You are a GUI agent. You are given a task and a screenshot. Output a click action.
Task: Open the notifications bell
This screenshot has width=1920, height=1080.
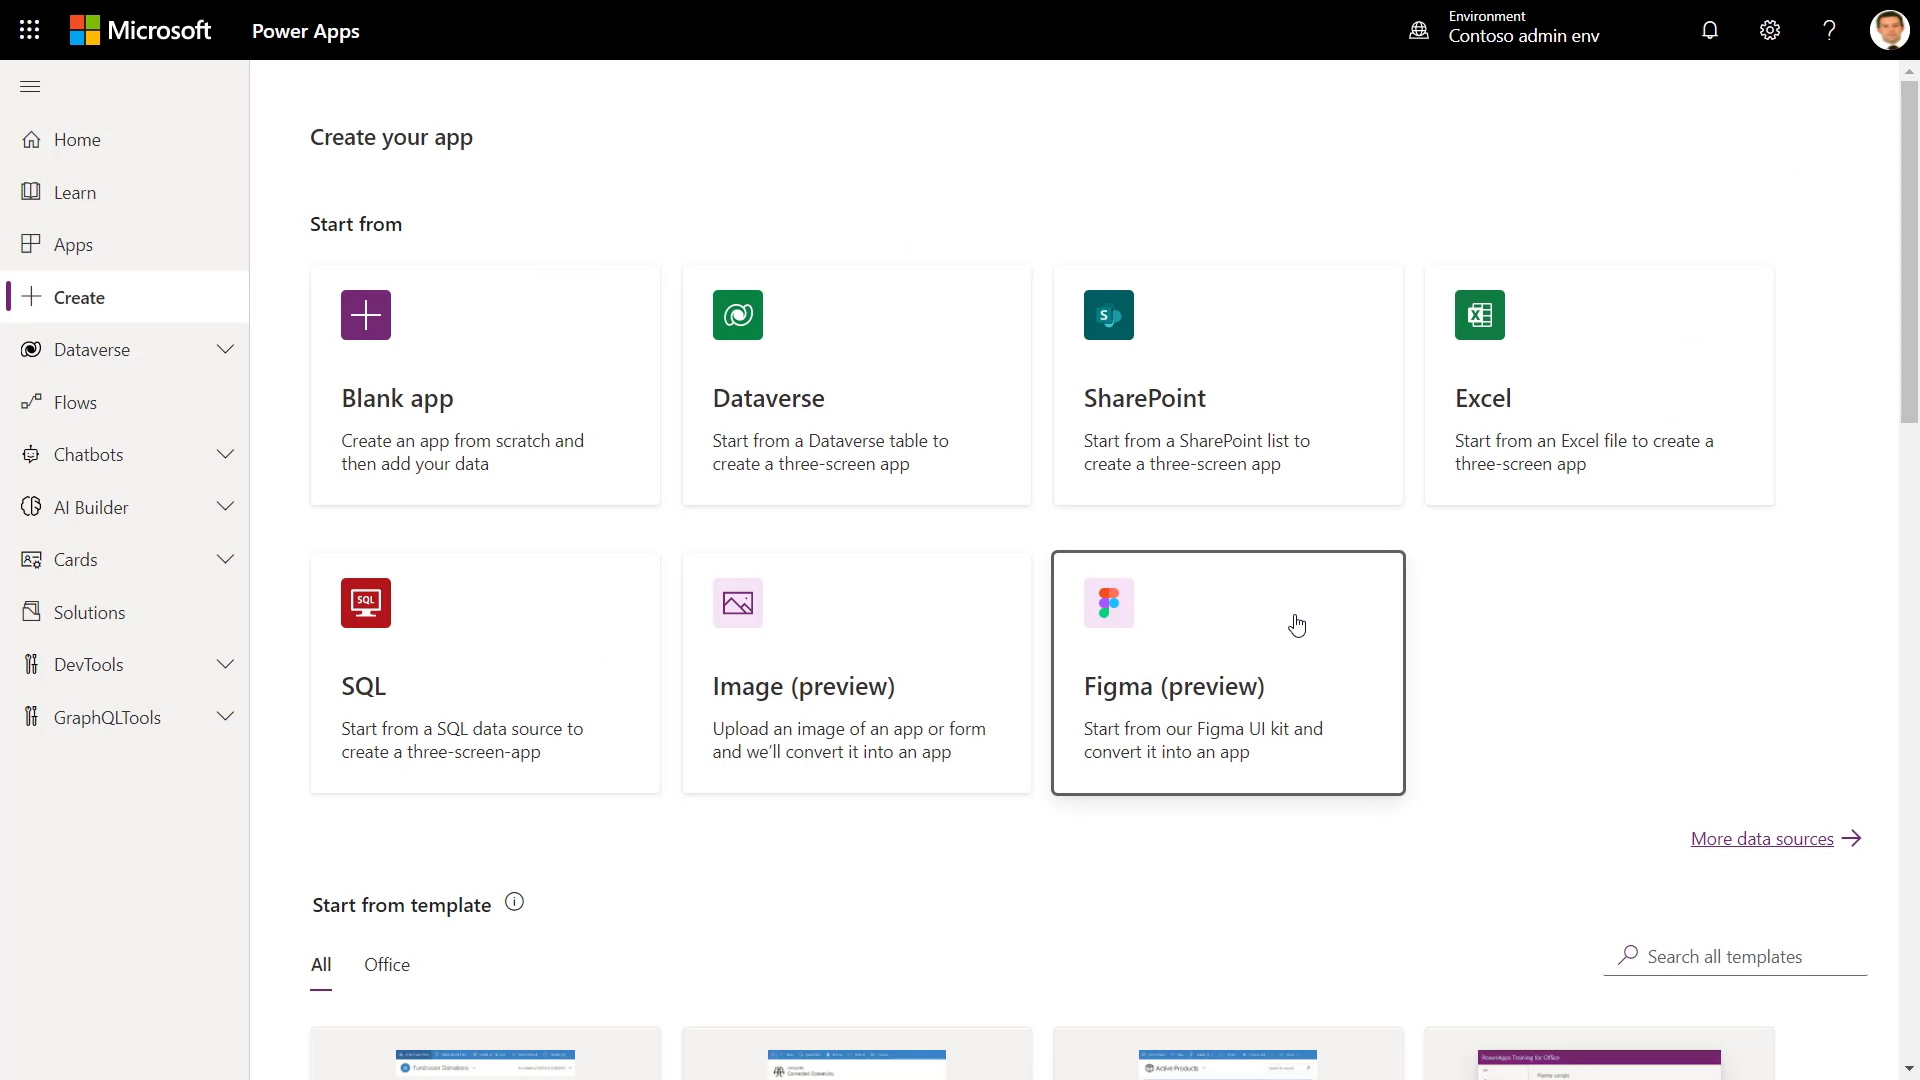pos(1710,30)
